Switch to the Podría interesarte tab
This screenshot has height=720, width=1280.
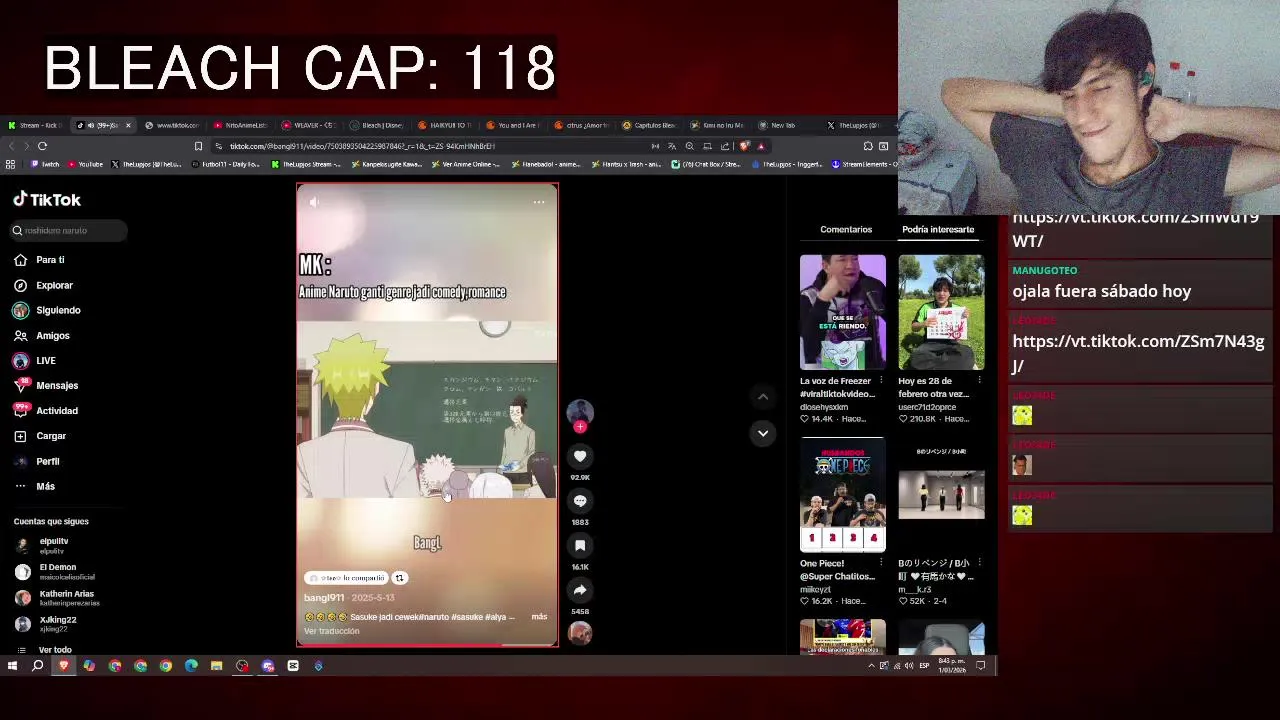(x=938, y=230)
